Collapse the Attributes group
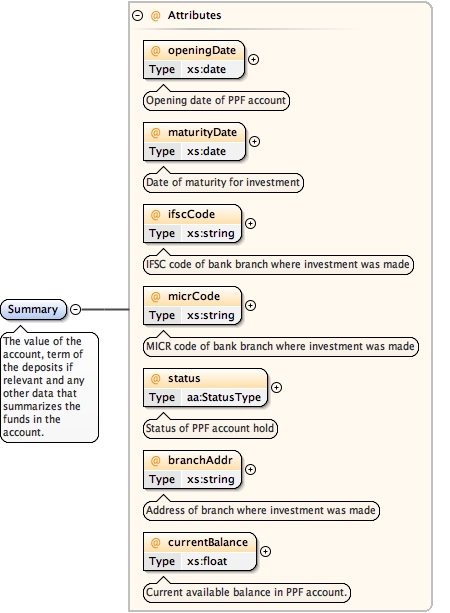The height and width of the screenshot is (613, 450). tap(137, 16)
